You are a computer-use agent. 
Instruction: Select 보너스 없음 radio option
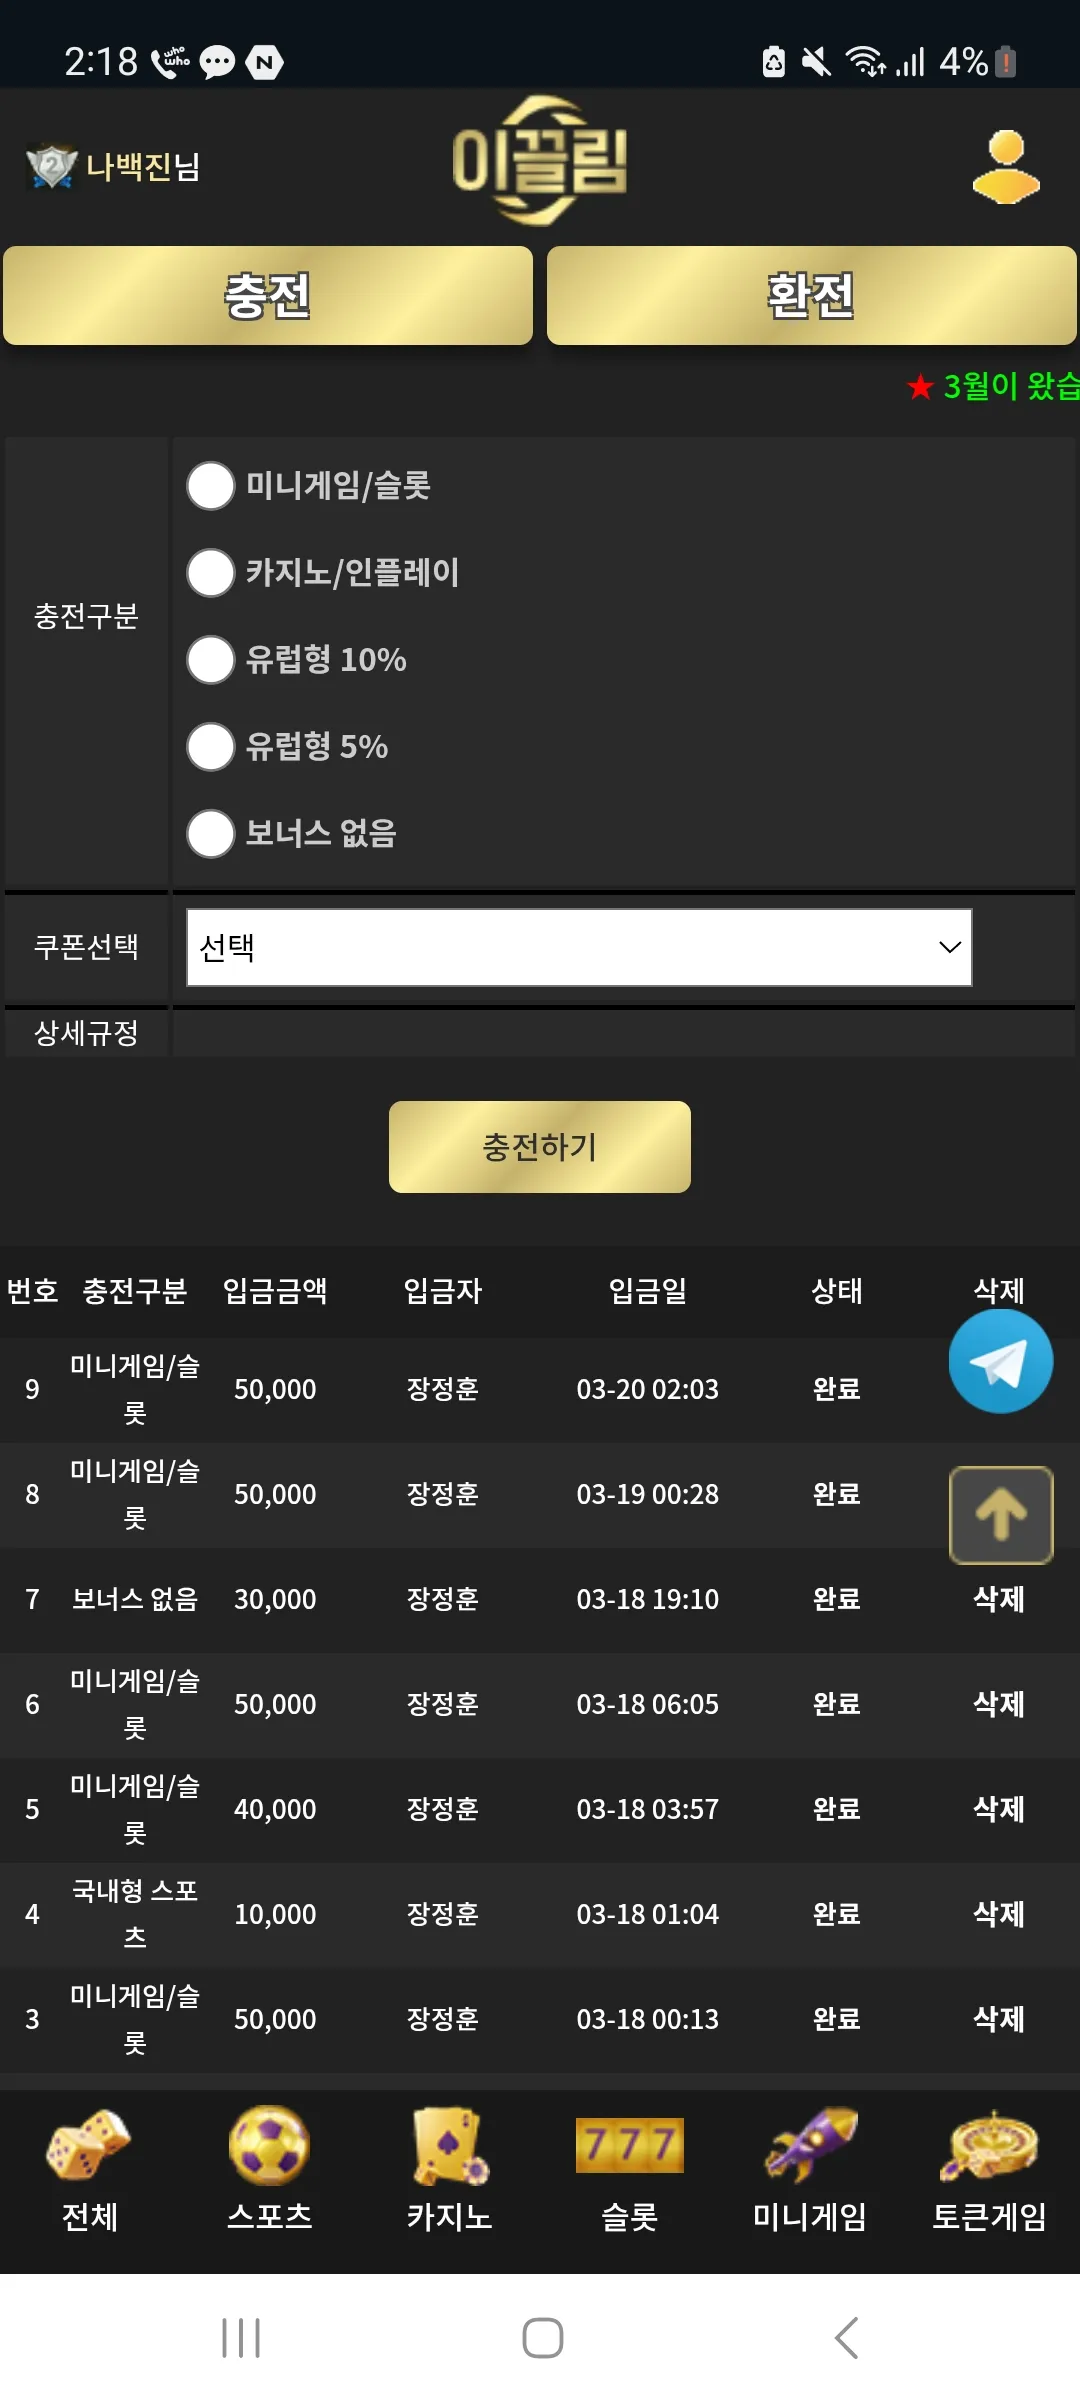[x=211, y=833]
